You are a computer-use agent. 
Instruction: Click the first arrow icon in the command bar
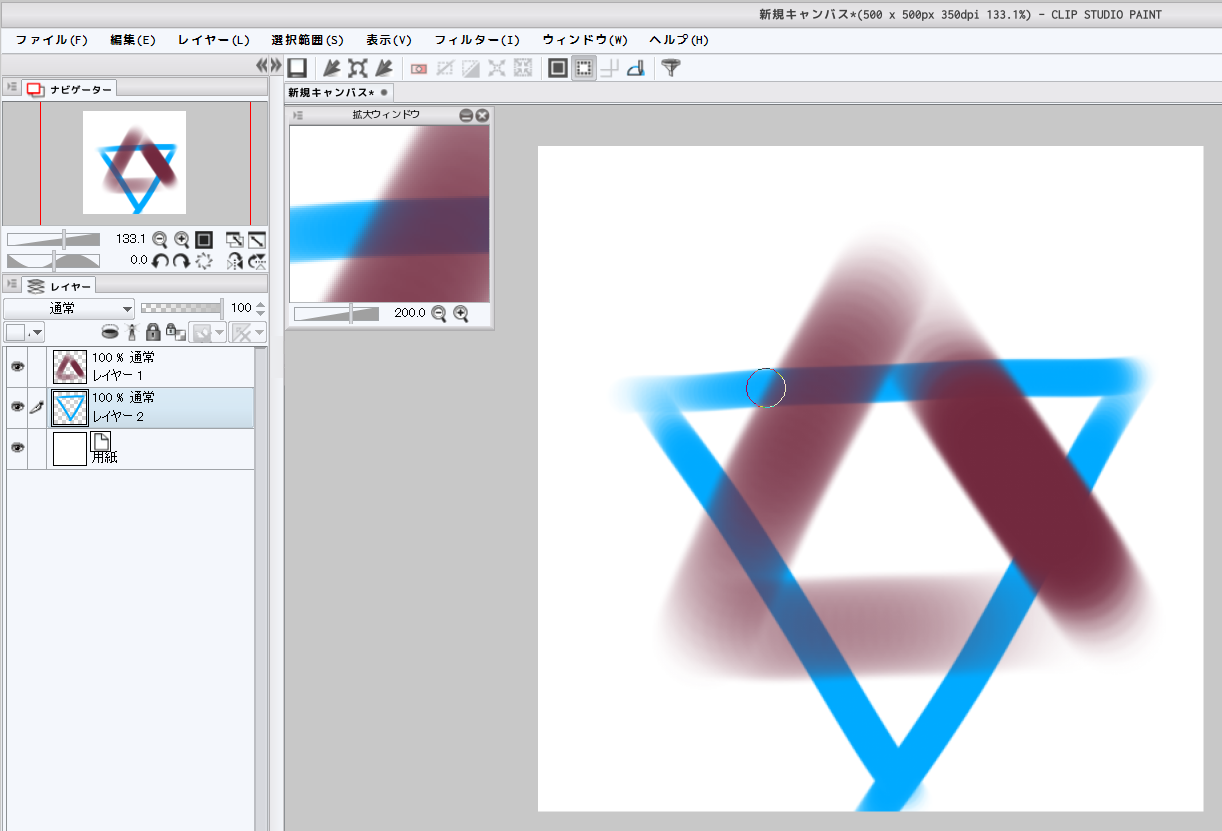331,68
